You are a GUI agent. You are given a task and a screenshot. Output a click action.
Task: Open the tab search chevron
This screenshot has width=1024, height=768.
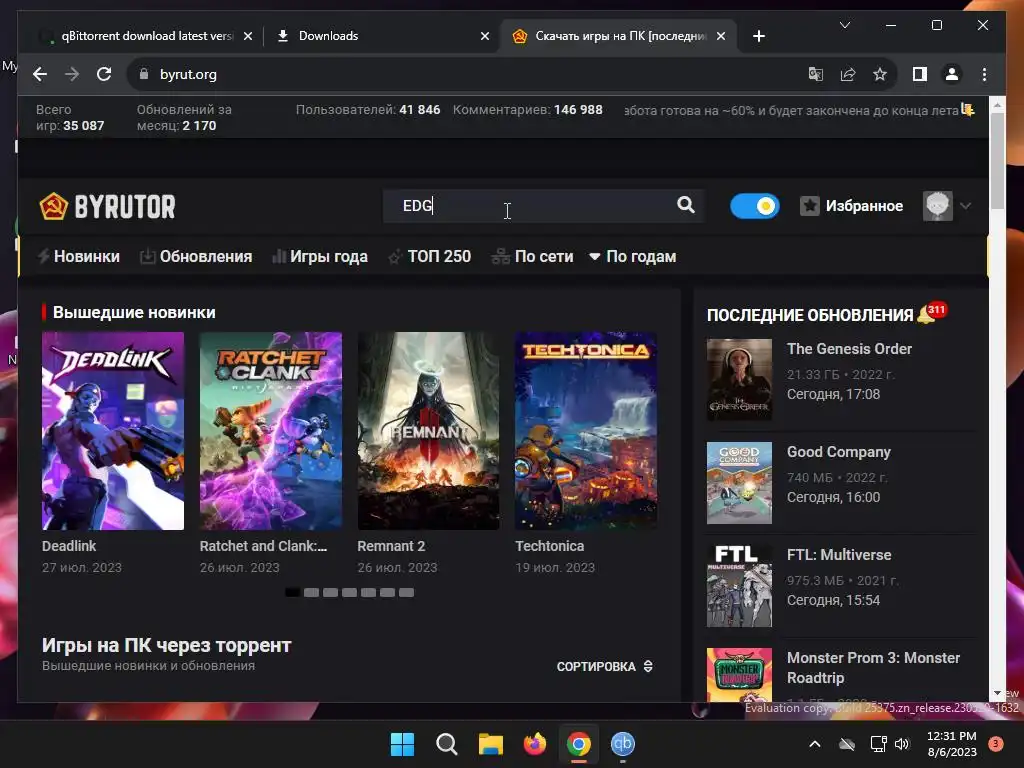pos(844,25)
